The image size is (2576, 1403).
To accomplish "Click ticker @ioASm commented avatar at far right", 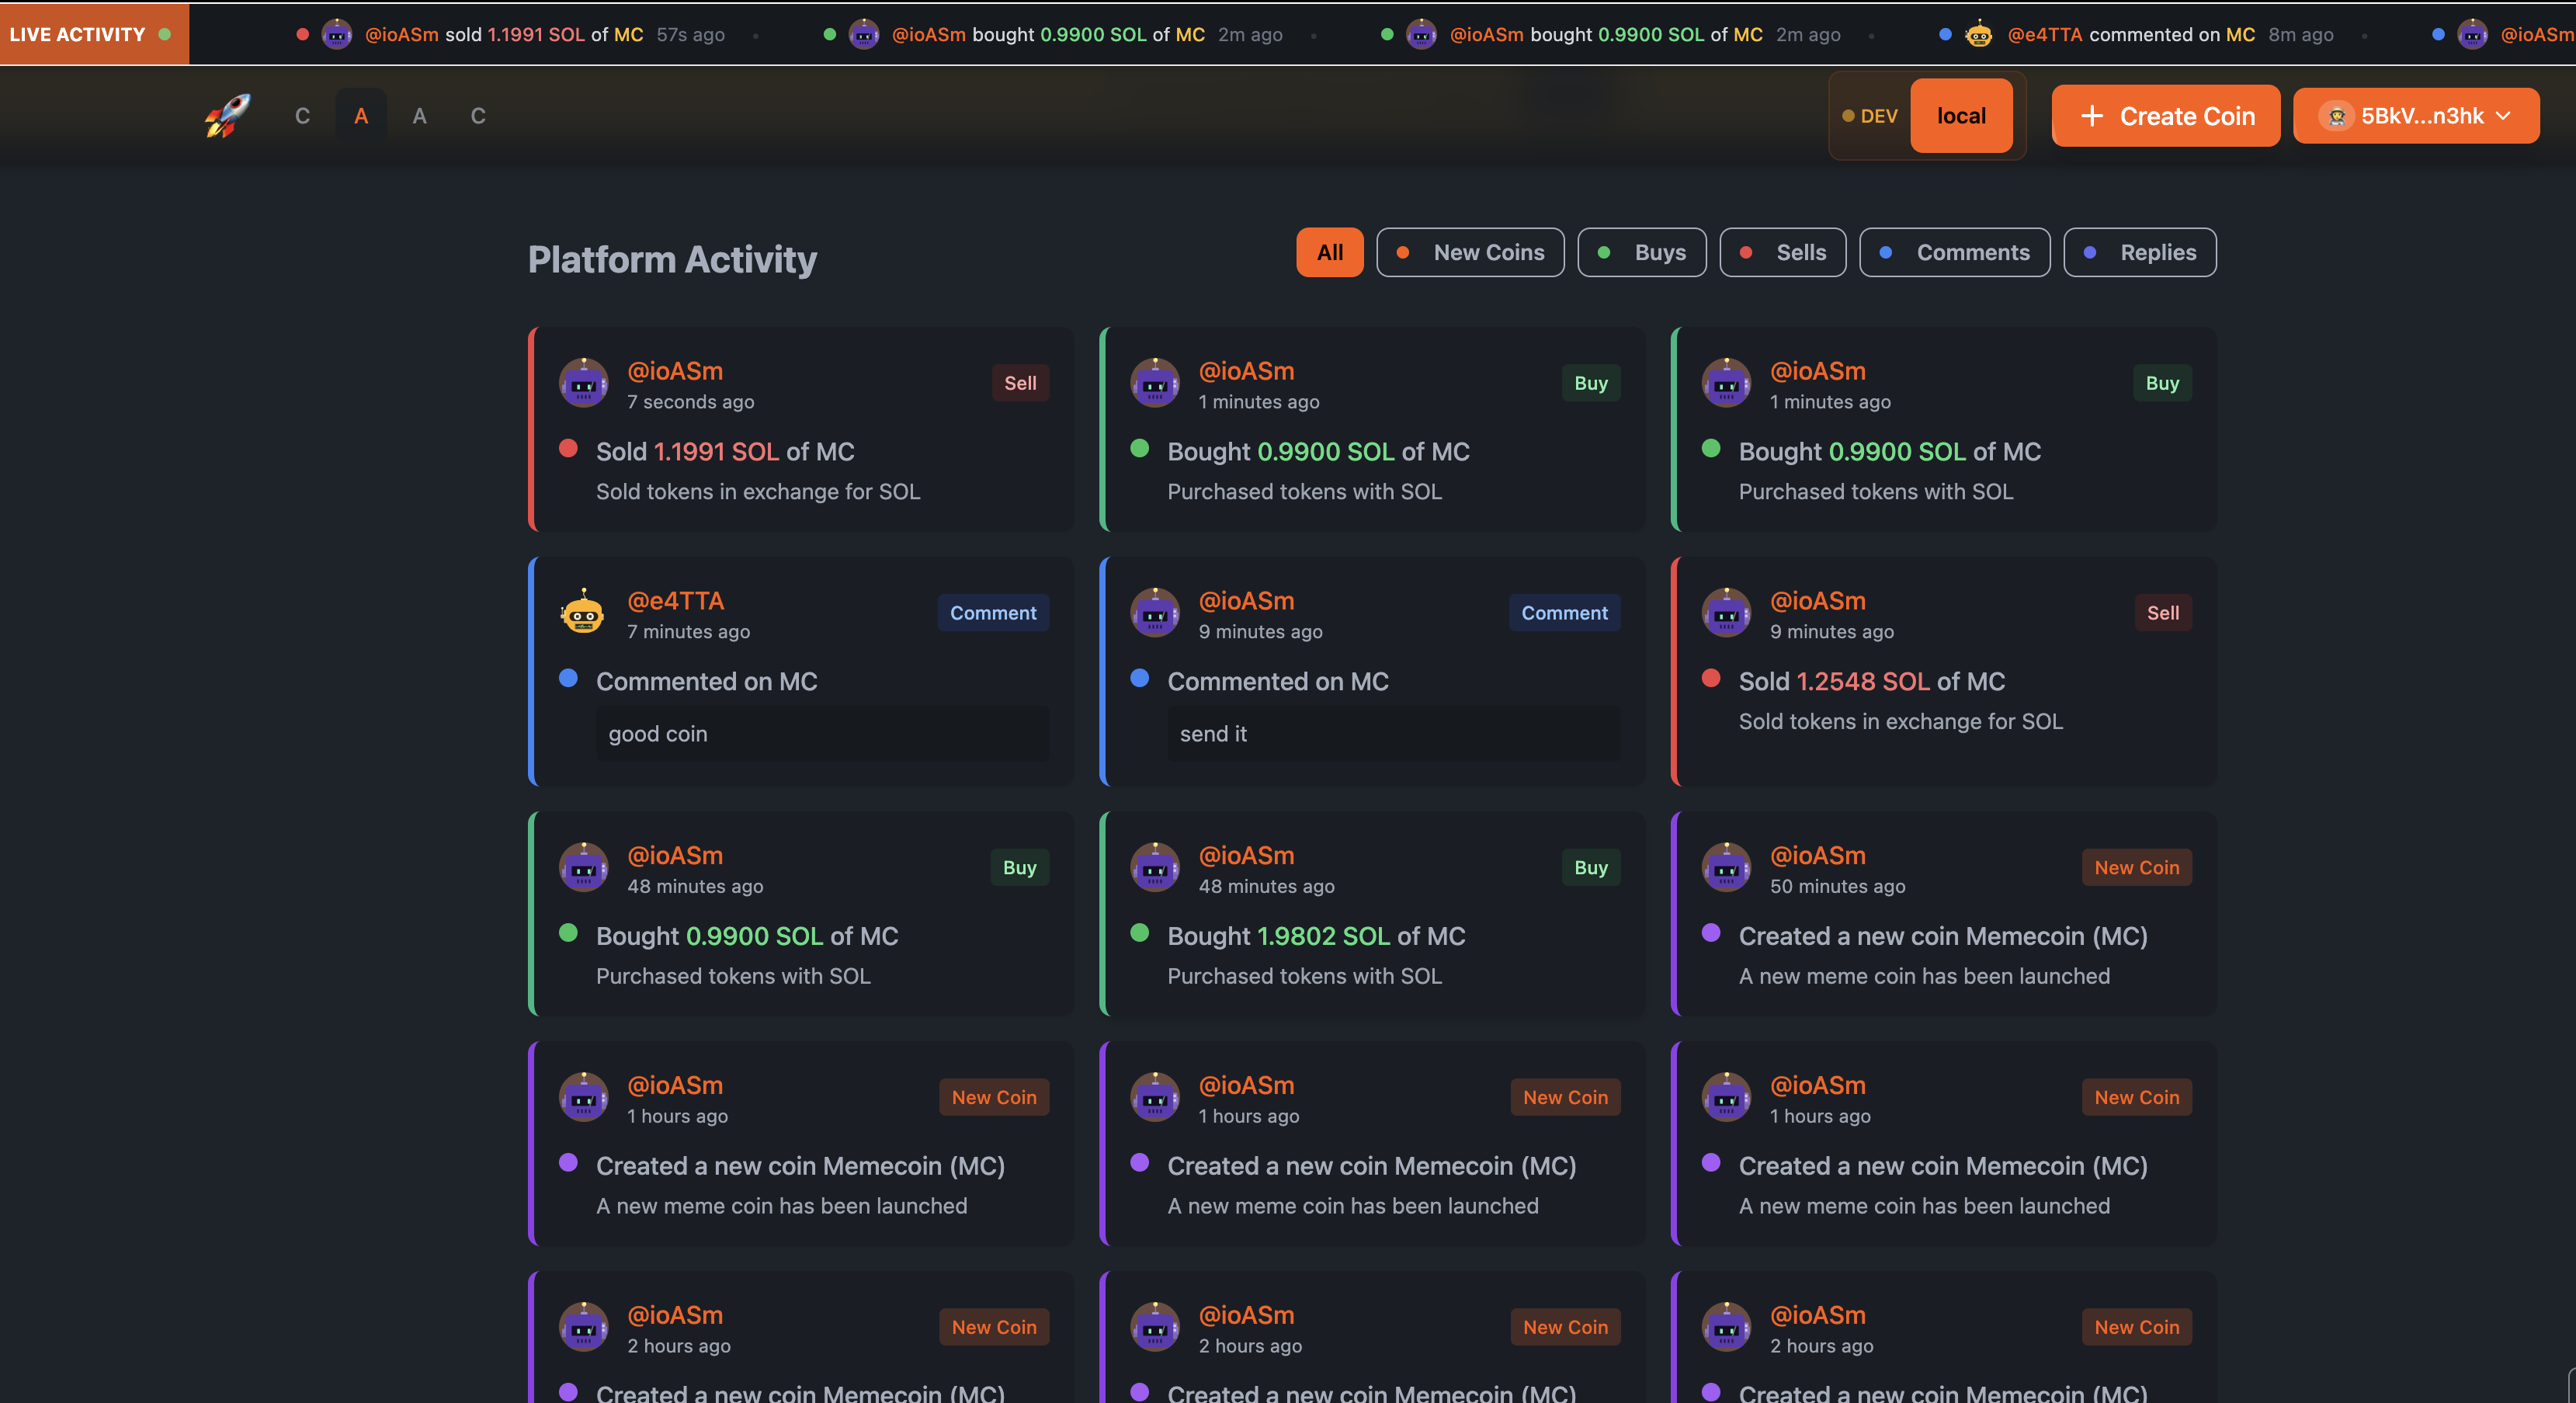I will 2473,34.
